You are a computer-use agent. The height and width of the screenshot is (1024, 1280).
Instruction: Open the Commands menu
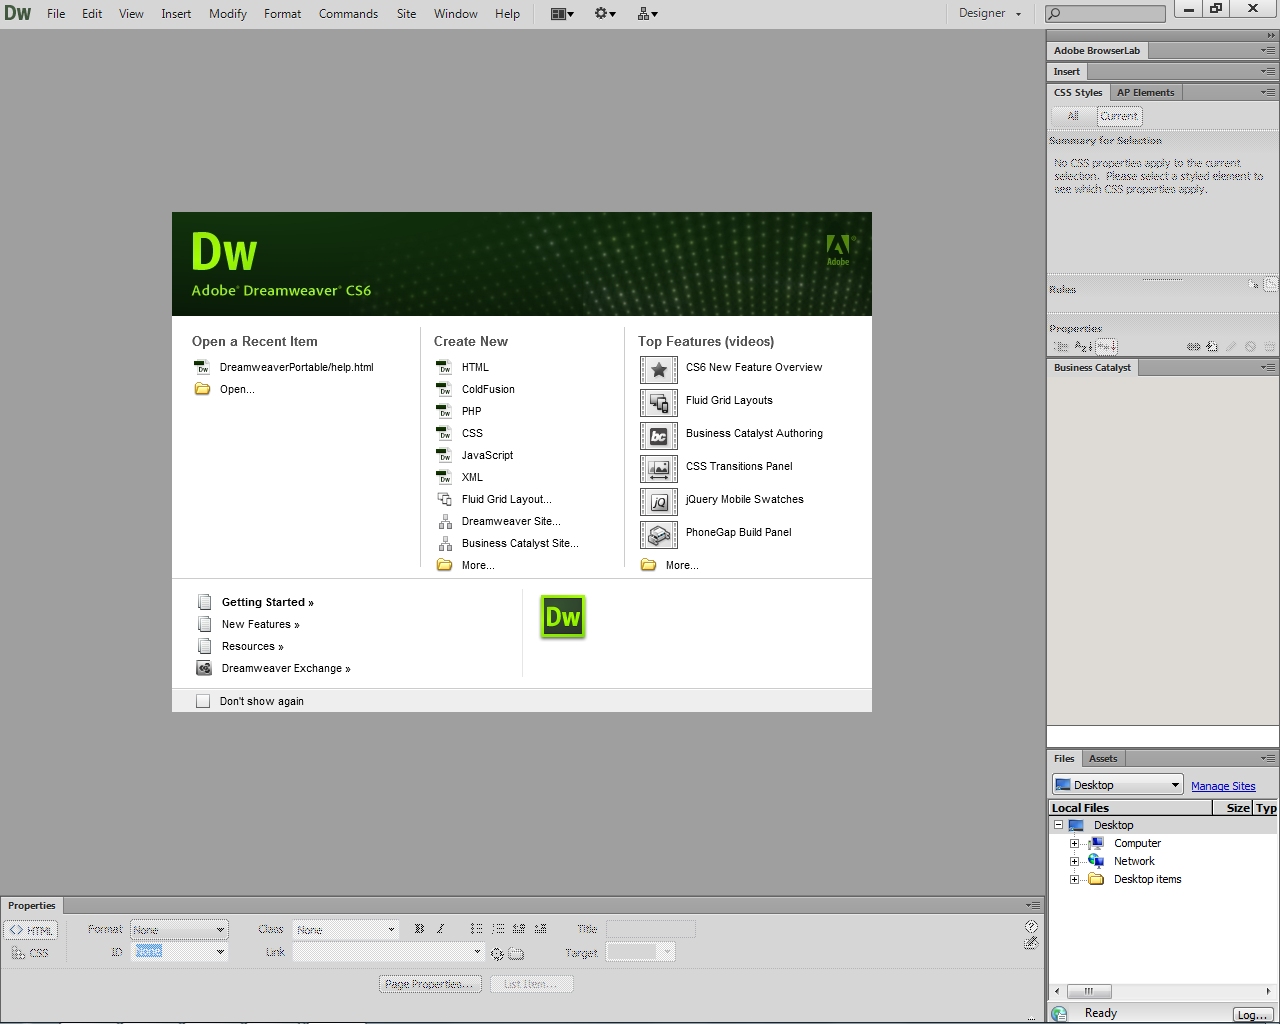[x=348, y=14]
